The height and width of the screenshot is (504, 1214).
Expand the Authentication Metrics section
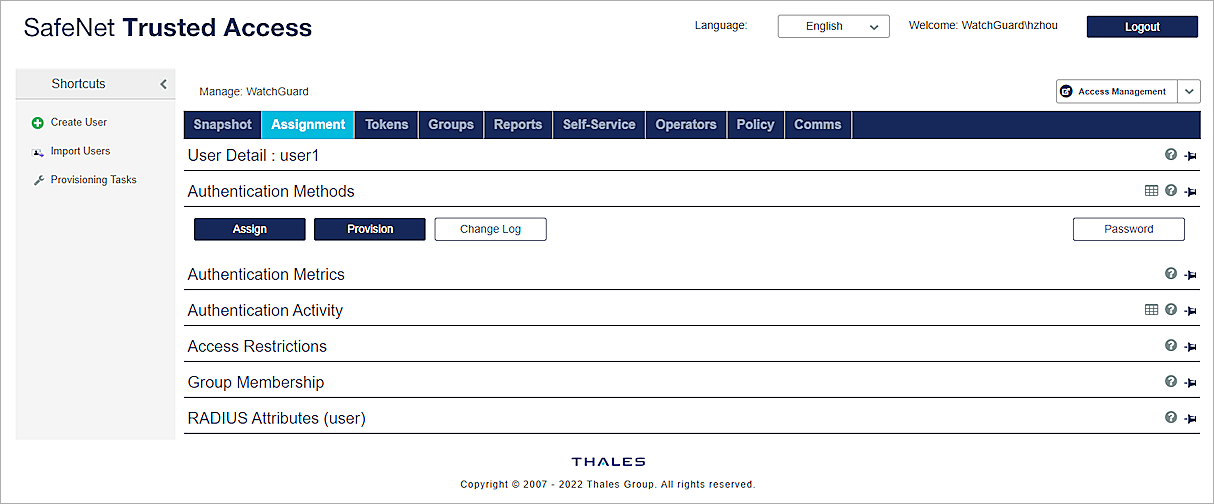coord(266,274)
